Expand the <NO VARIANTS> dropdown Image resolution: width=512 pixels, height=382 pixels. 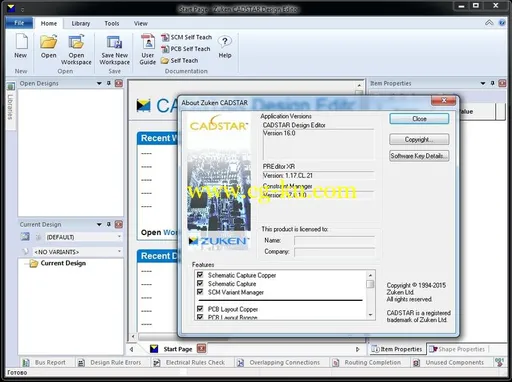(78, 252)
